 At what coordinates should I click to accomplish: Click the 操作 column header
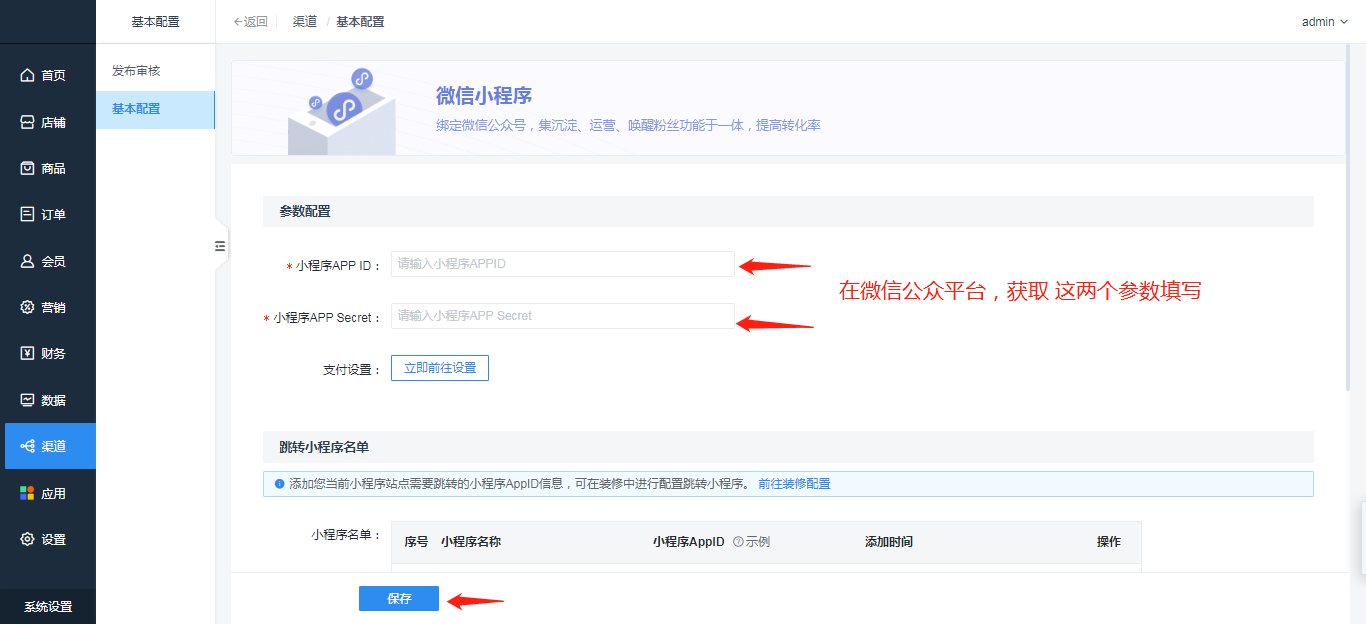coord(1109,542)
